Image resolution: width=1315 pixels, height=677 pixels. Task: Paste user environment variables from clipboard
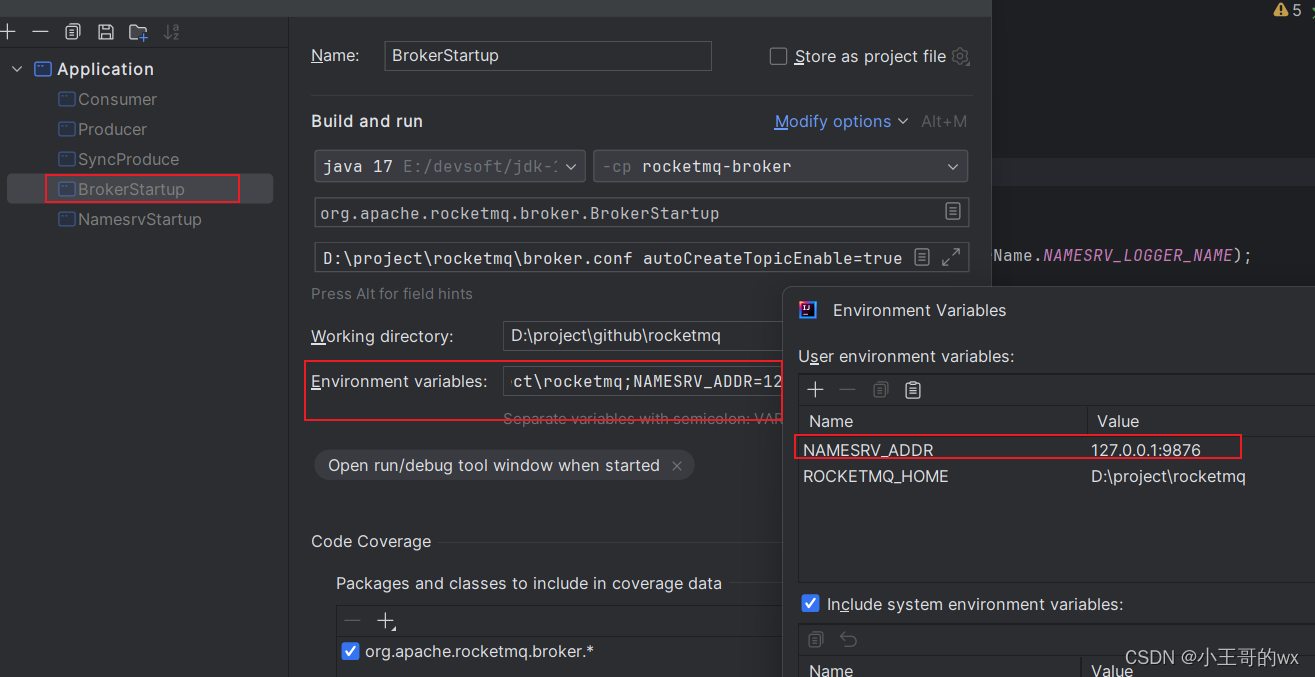coord(912,390)
